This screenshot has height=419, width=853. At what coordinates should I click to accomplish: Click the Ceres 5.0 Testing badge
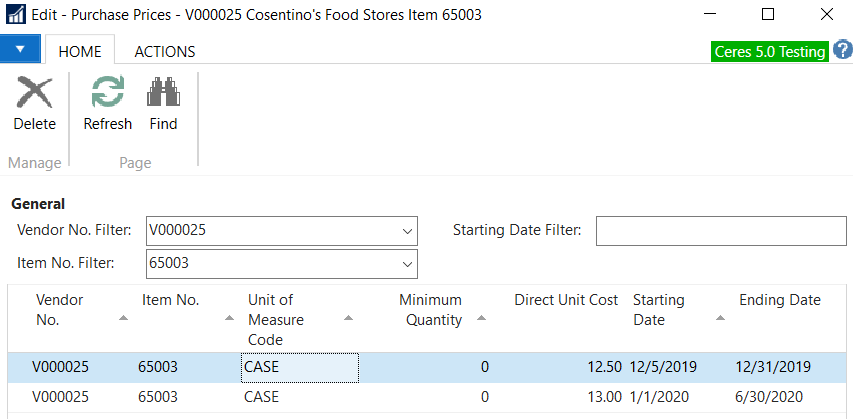pyautogui.click(x=769, y=51)
